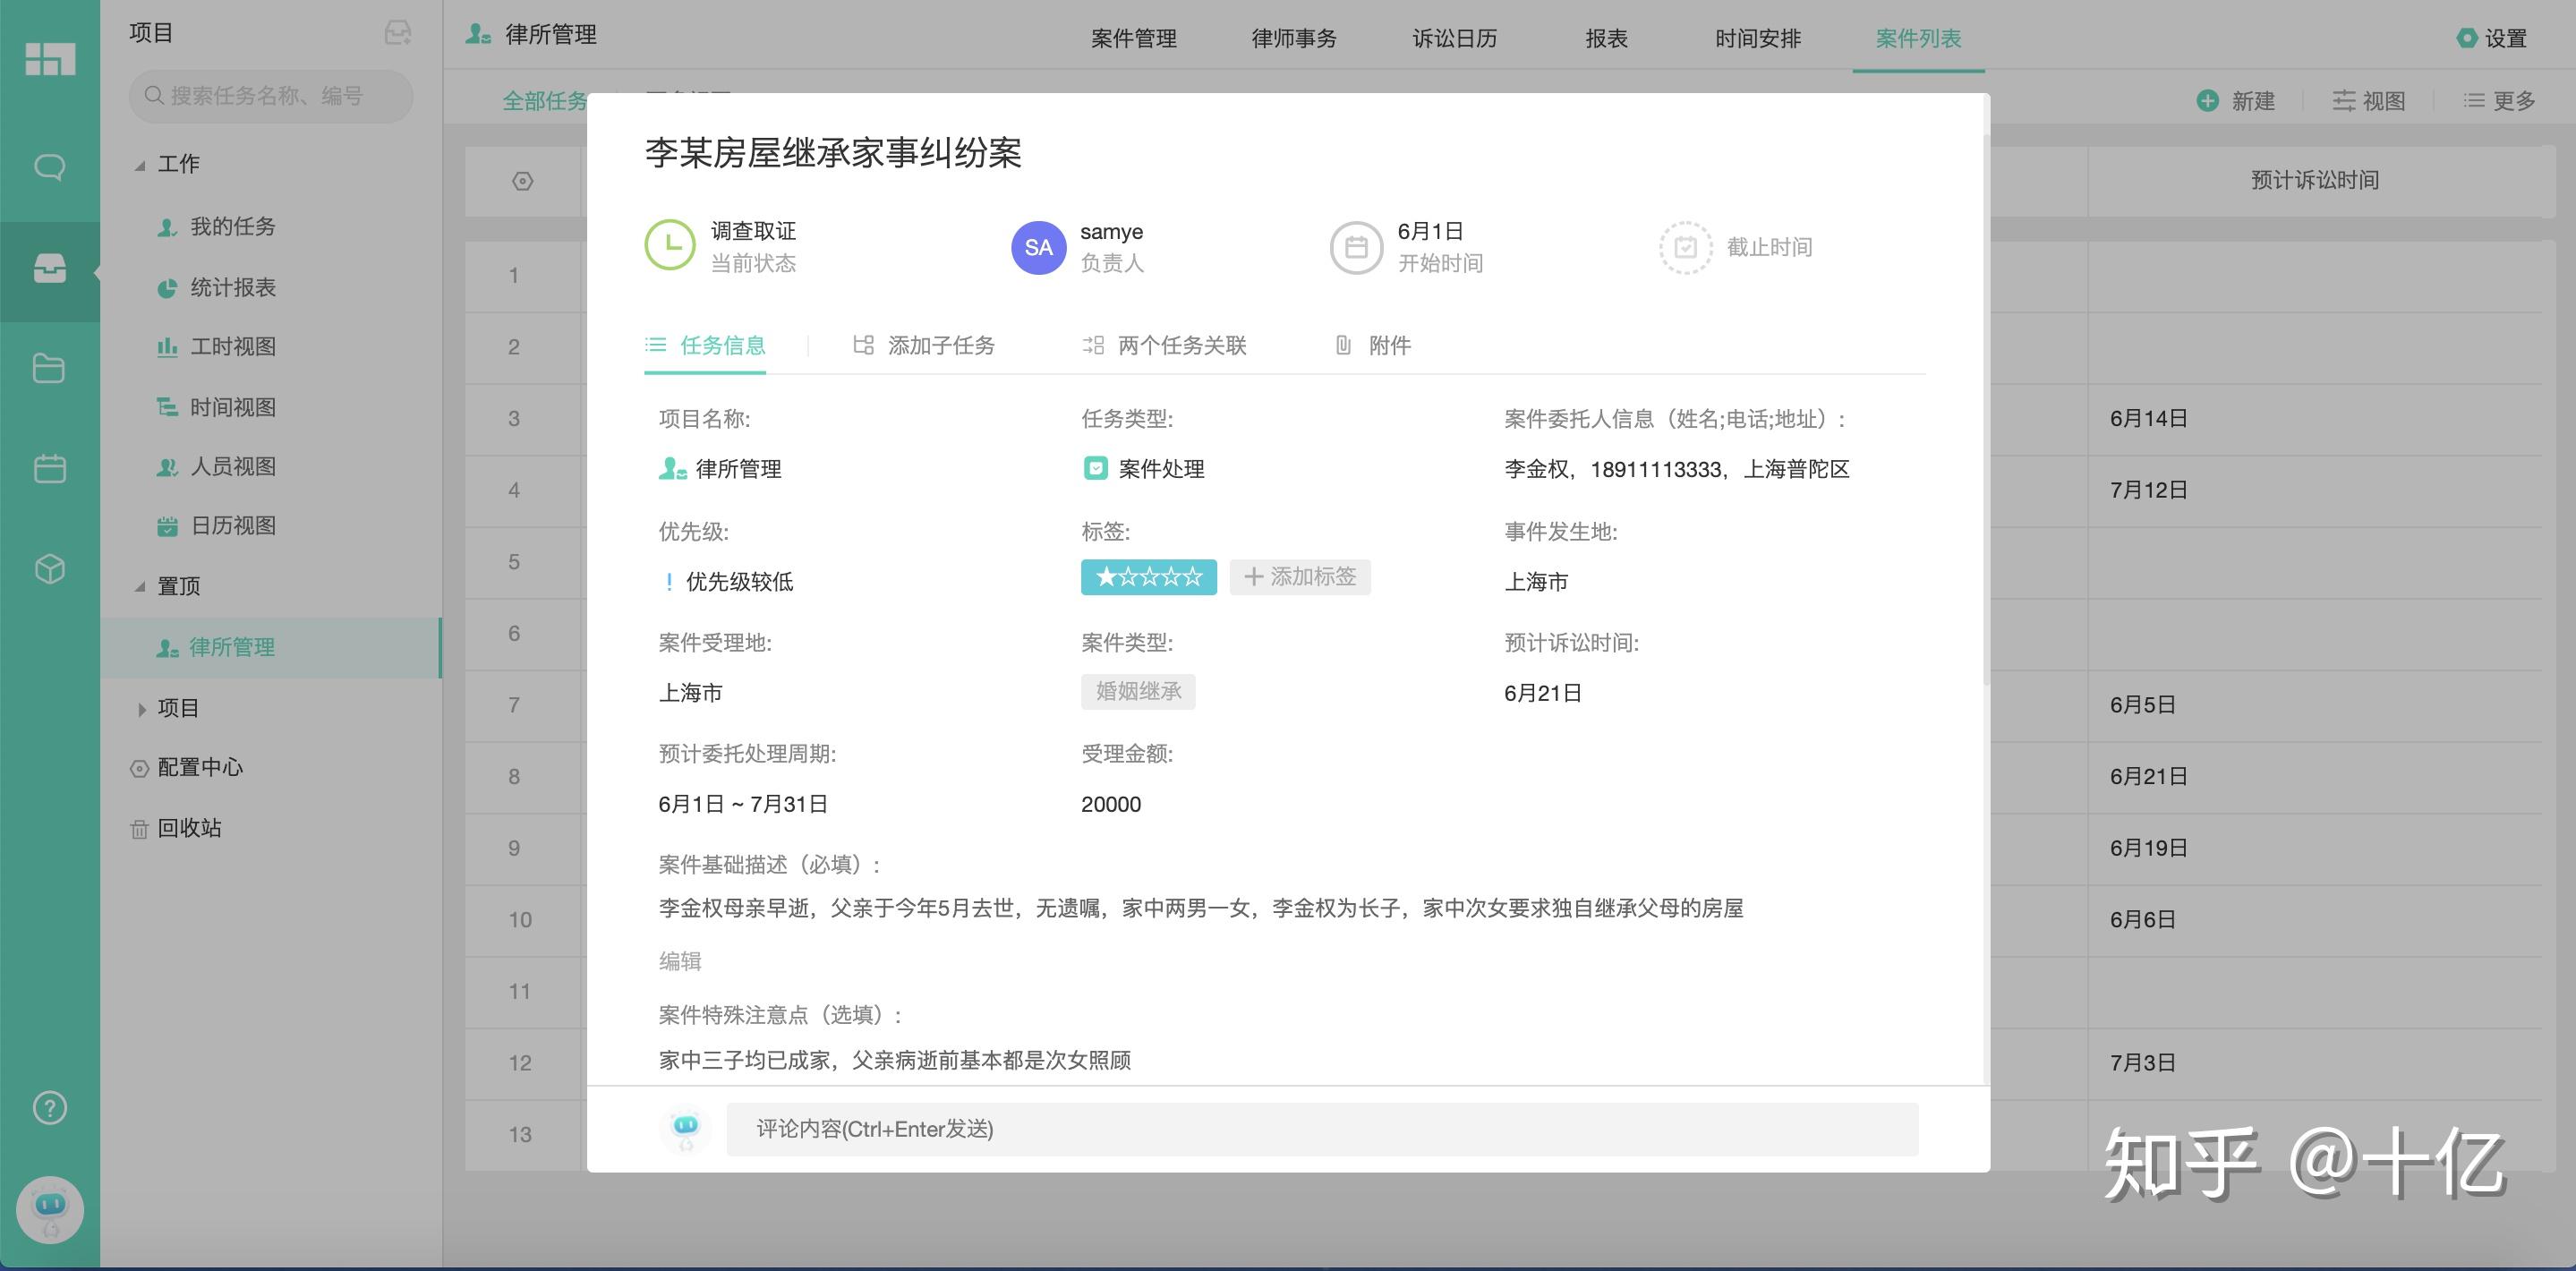The height and width of the screenshot is (1271, 2576).
Task: Select the inbox tray icon in left rail
Action: [50, 268]
